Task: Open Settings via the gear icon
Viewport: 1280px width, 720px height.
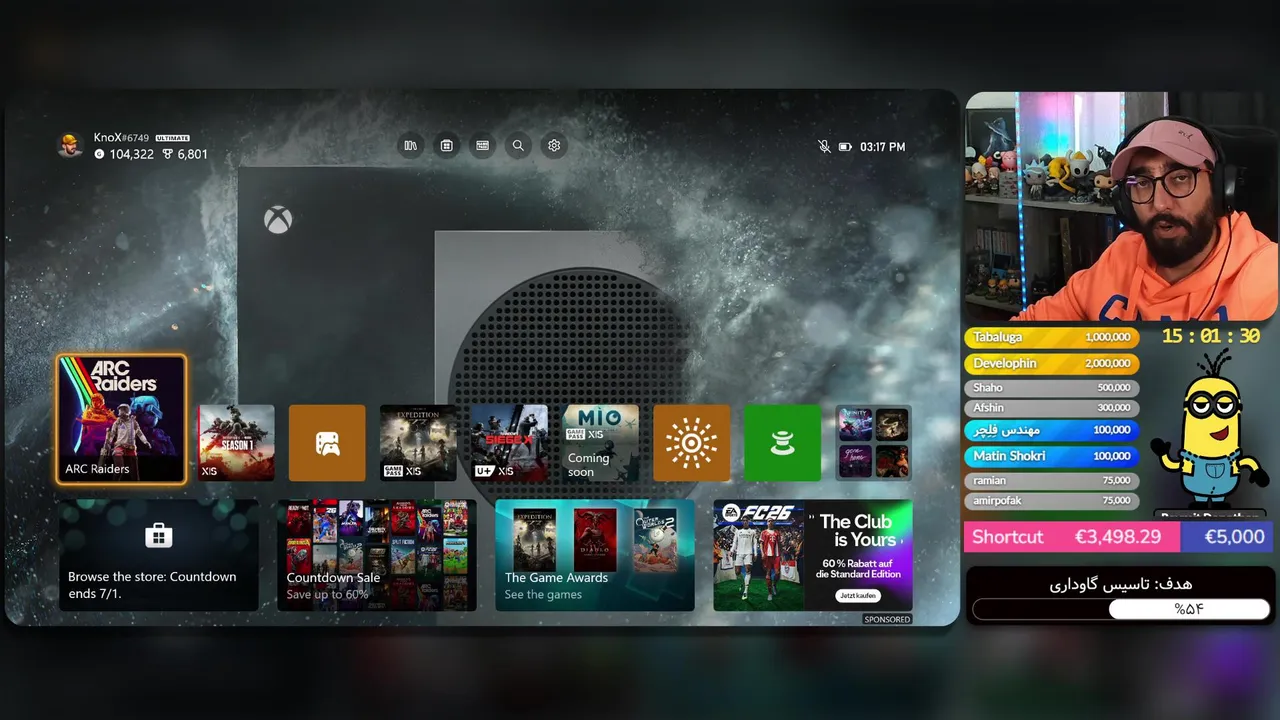Action: (554, 146)
